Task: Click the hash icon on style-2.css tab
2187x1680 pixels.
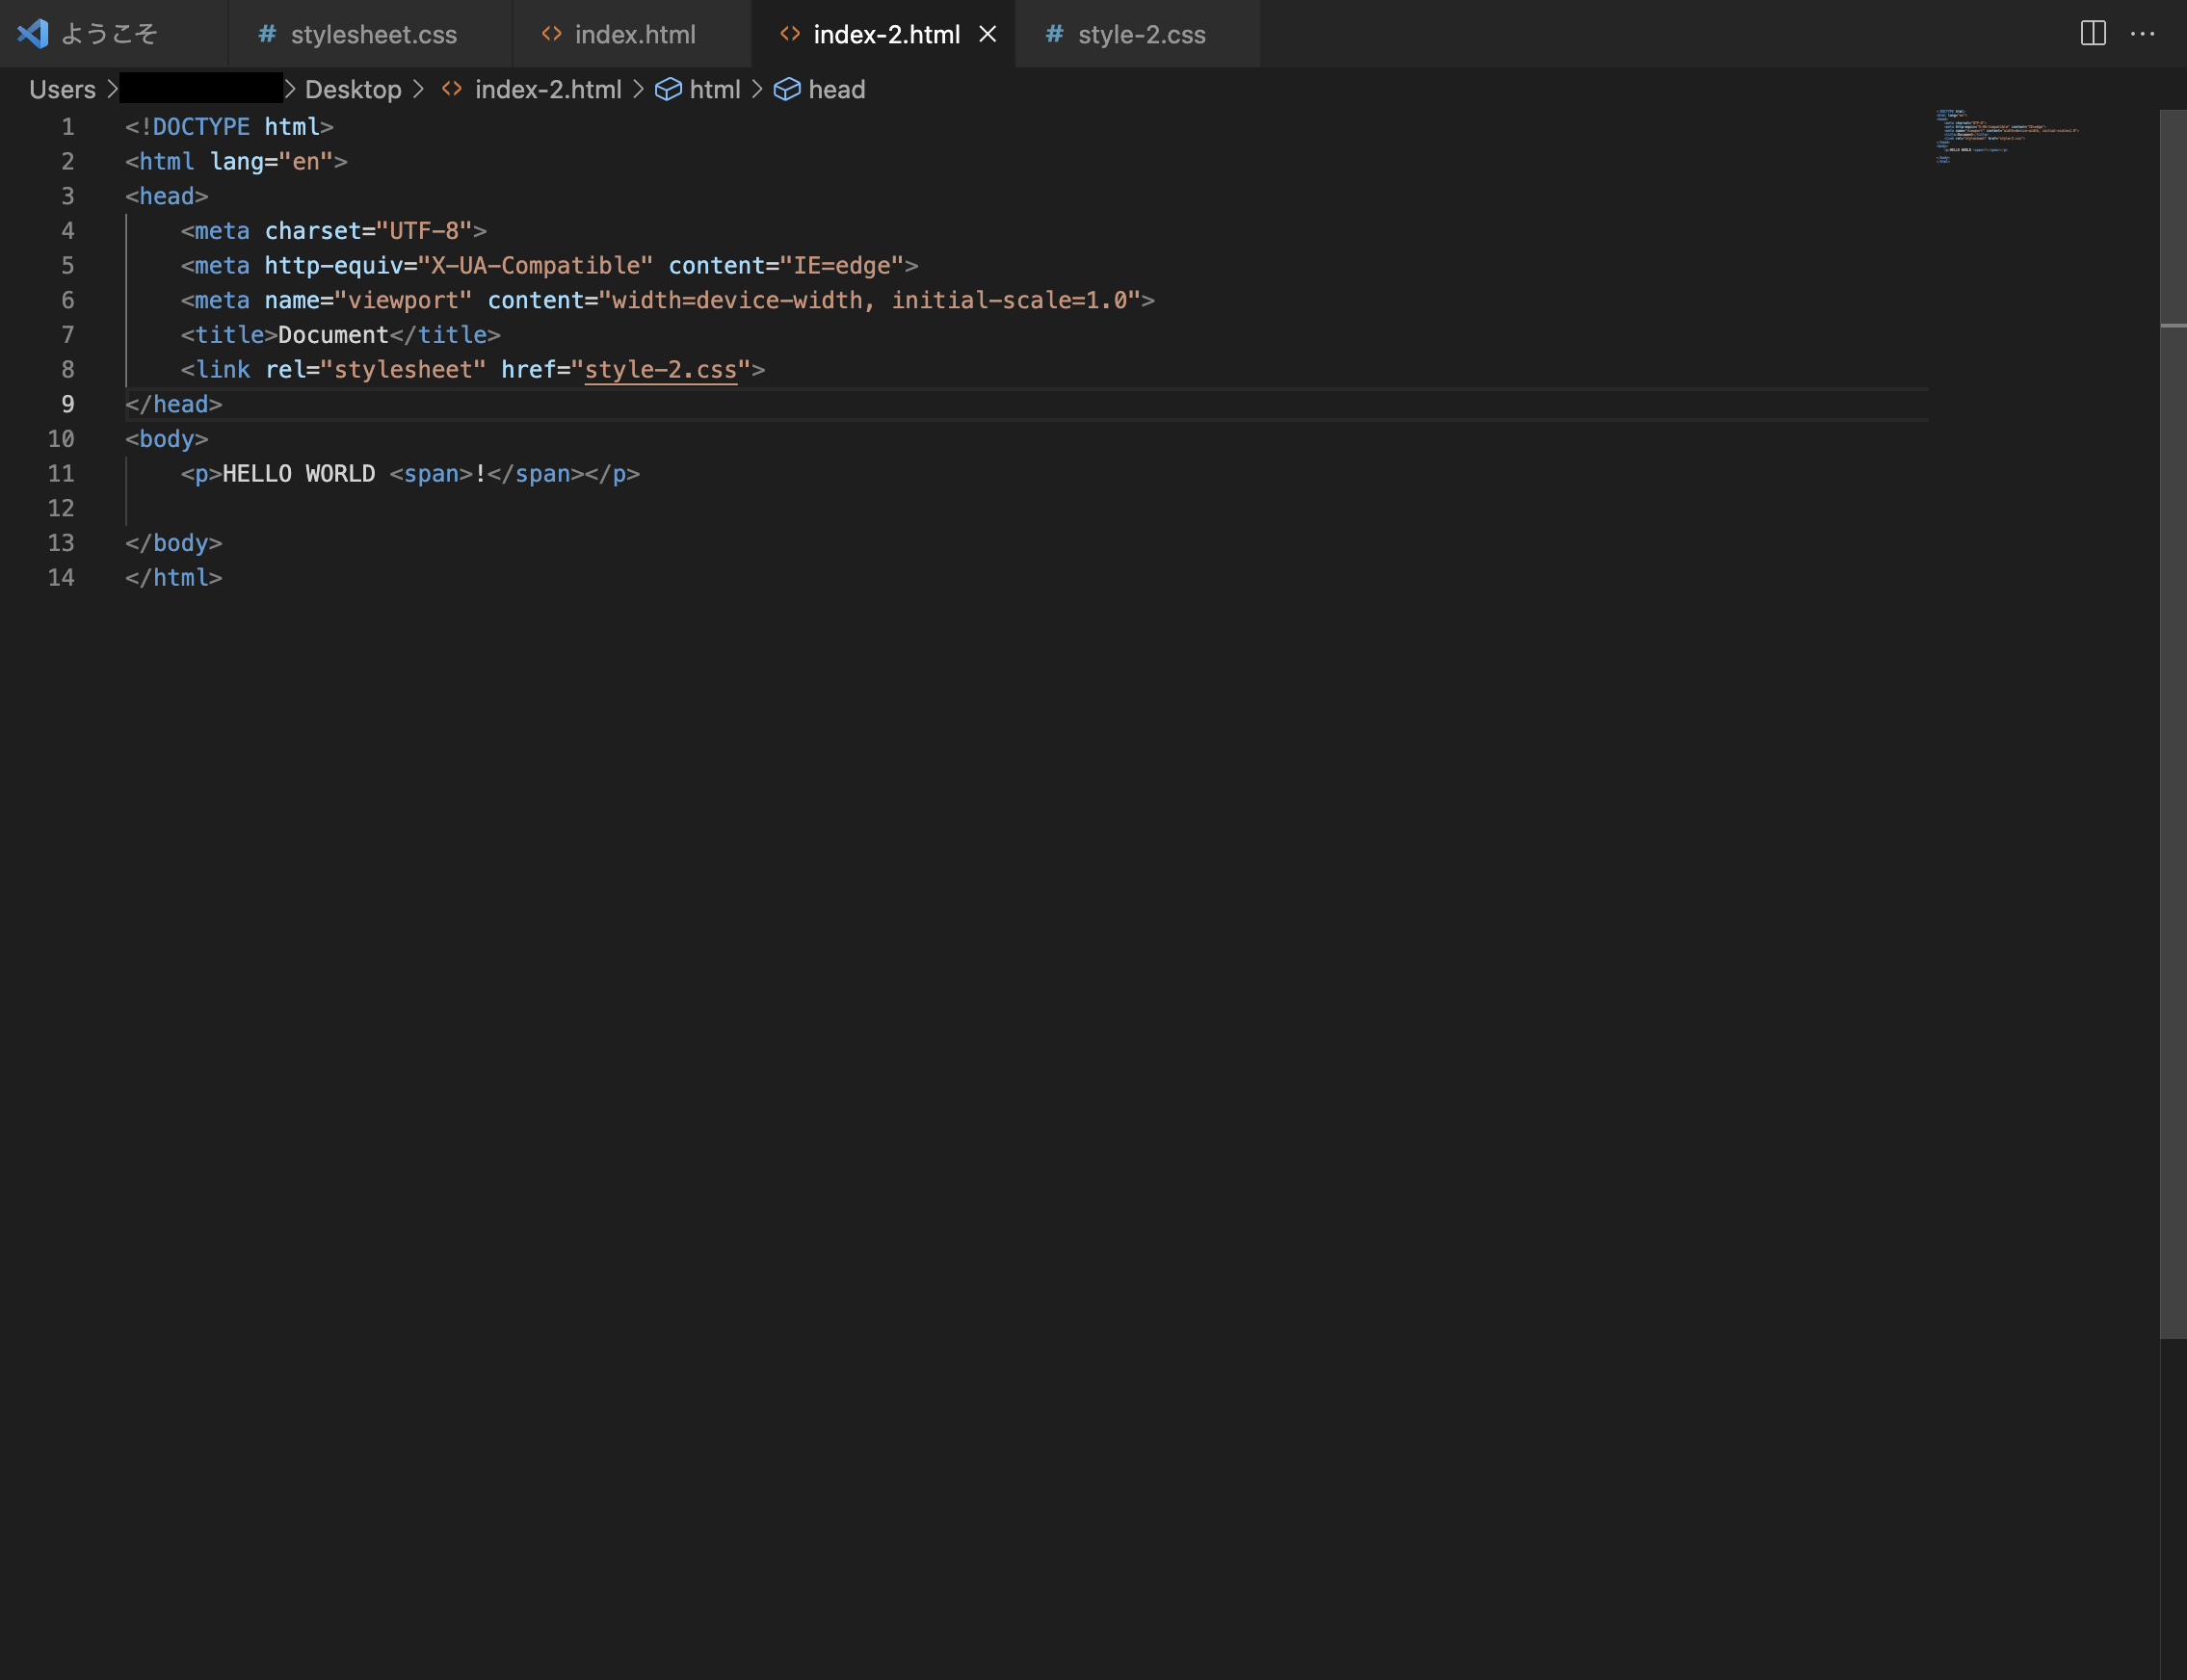Action: coord(1054,34)
